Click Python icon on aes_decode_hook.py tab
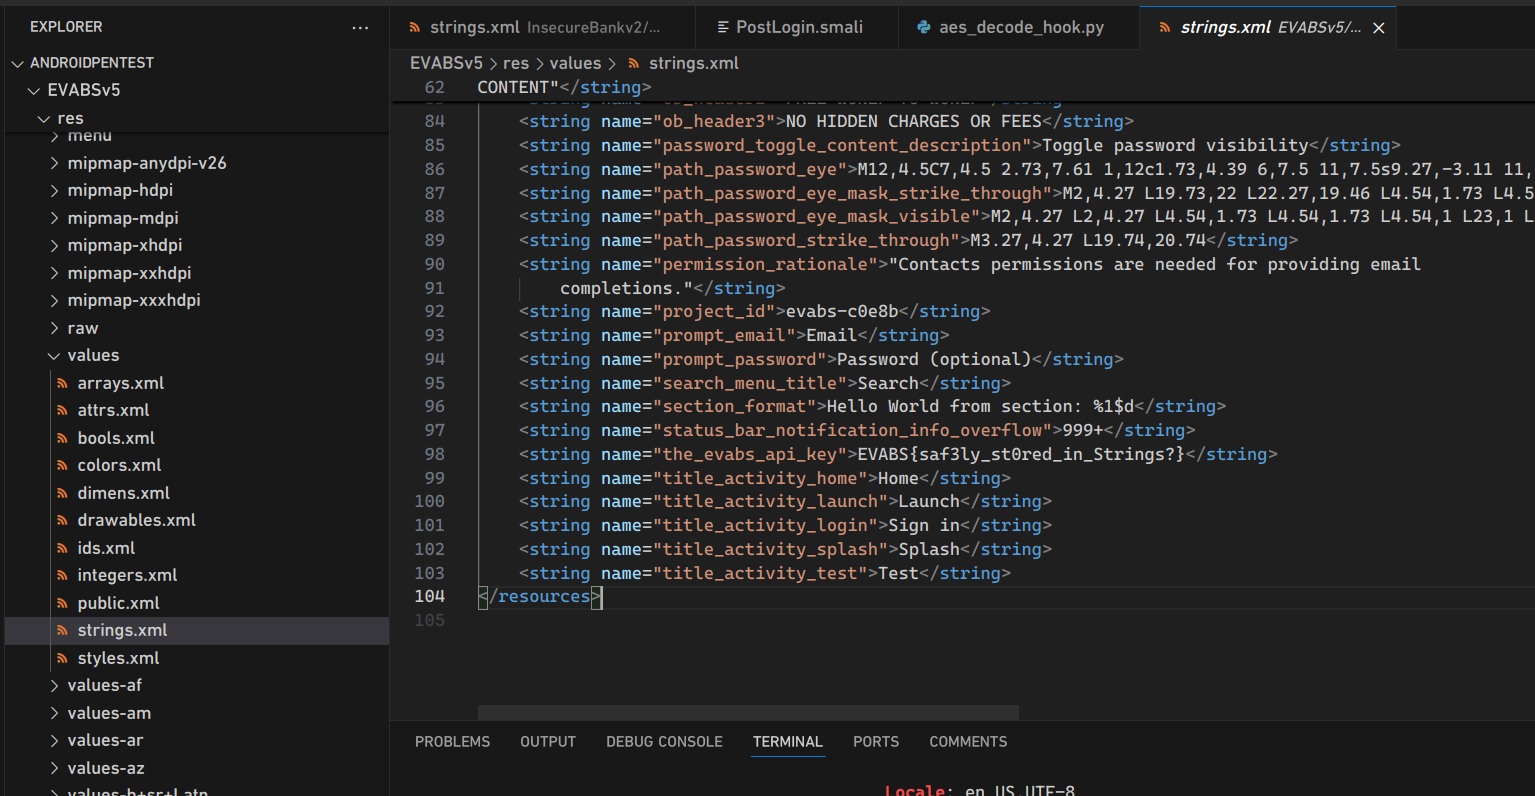This screenshot has width=1535, height=796. 923,28
